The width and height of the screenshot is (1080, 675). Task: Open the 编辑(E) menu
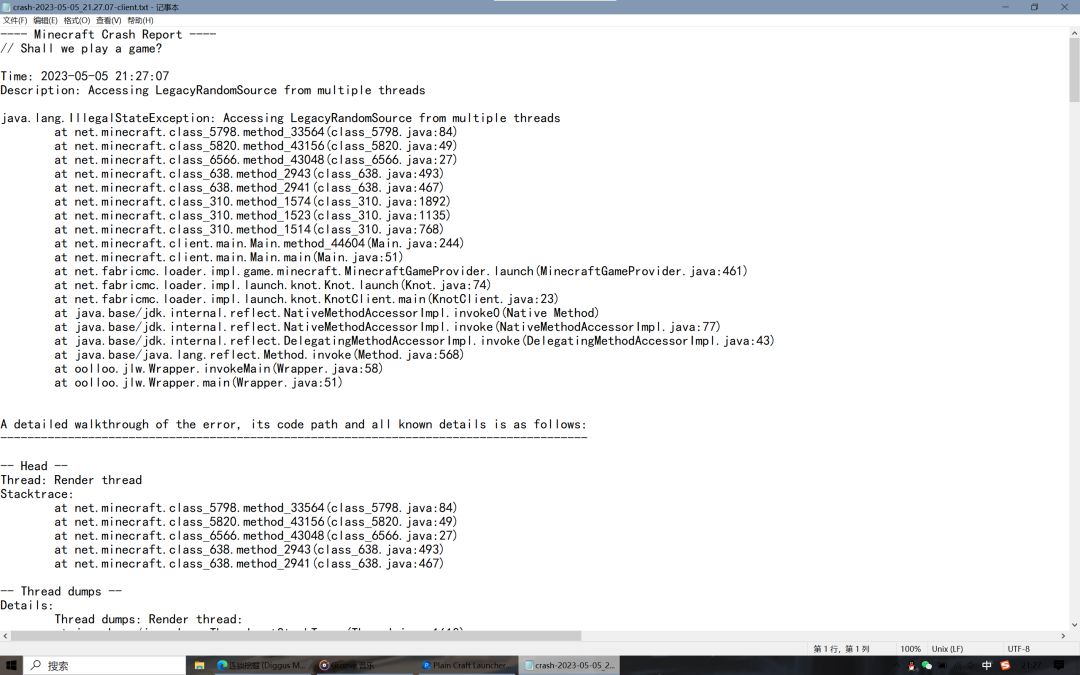[45, 21]
